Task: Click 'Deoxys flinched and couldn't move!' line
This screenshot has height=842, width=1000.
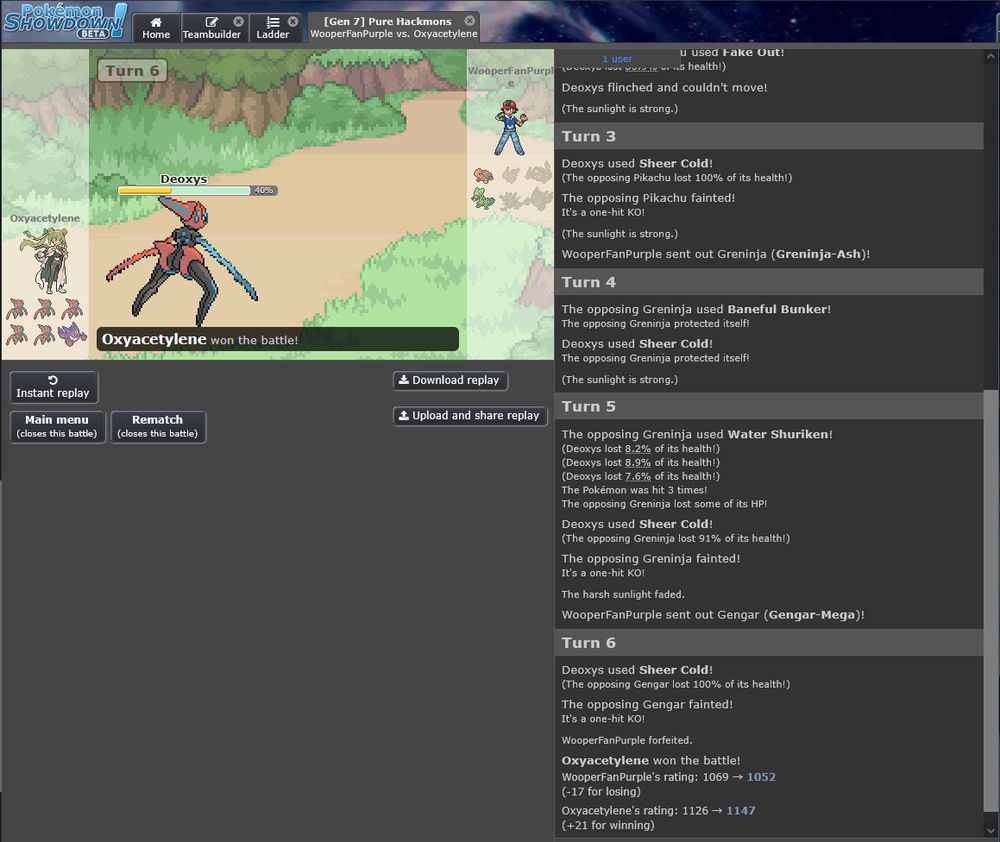Action: pyautogui.click(x=665, y=87)
